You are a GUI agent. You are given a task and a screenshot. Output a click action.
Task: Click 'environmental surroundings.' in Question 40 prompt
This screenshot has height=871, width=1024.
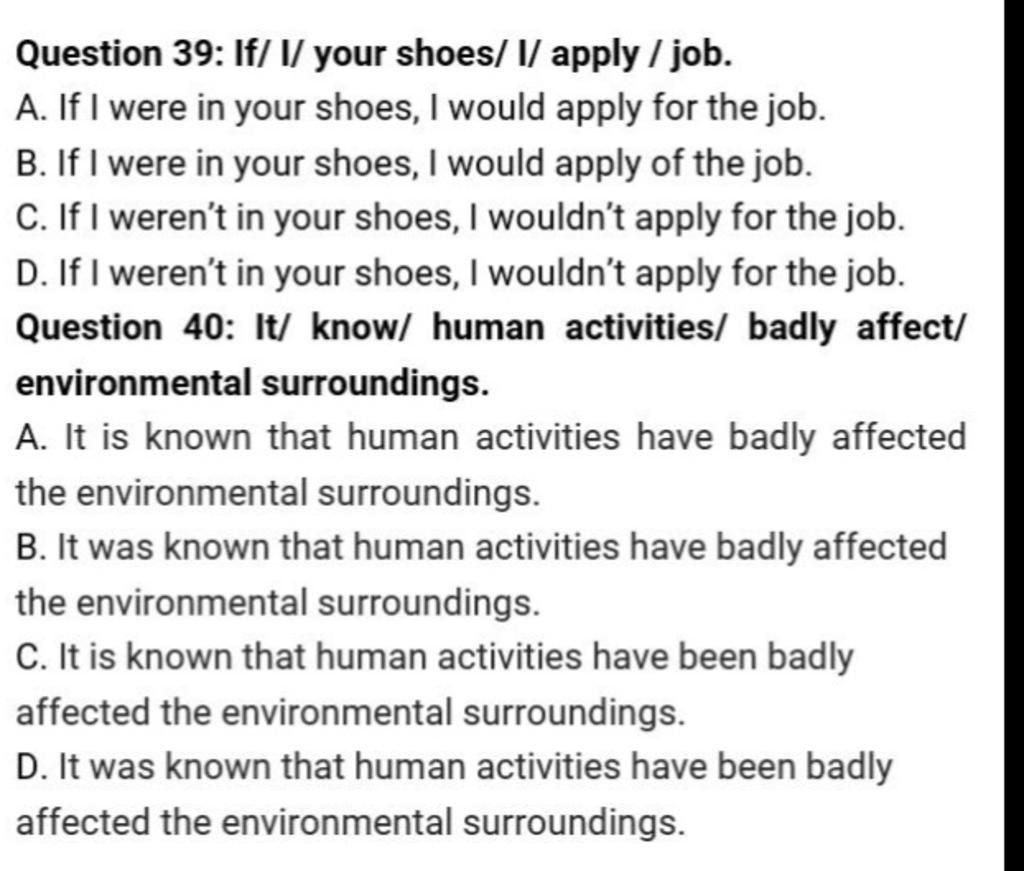(x=252, y=383)
